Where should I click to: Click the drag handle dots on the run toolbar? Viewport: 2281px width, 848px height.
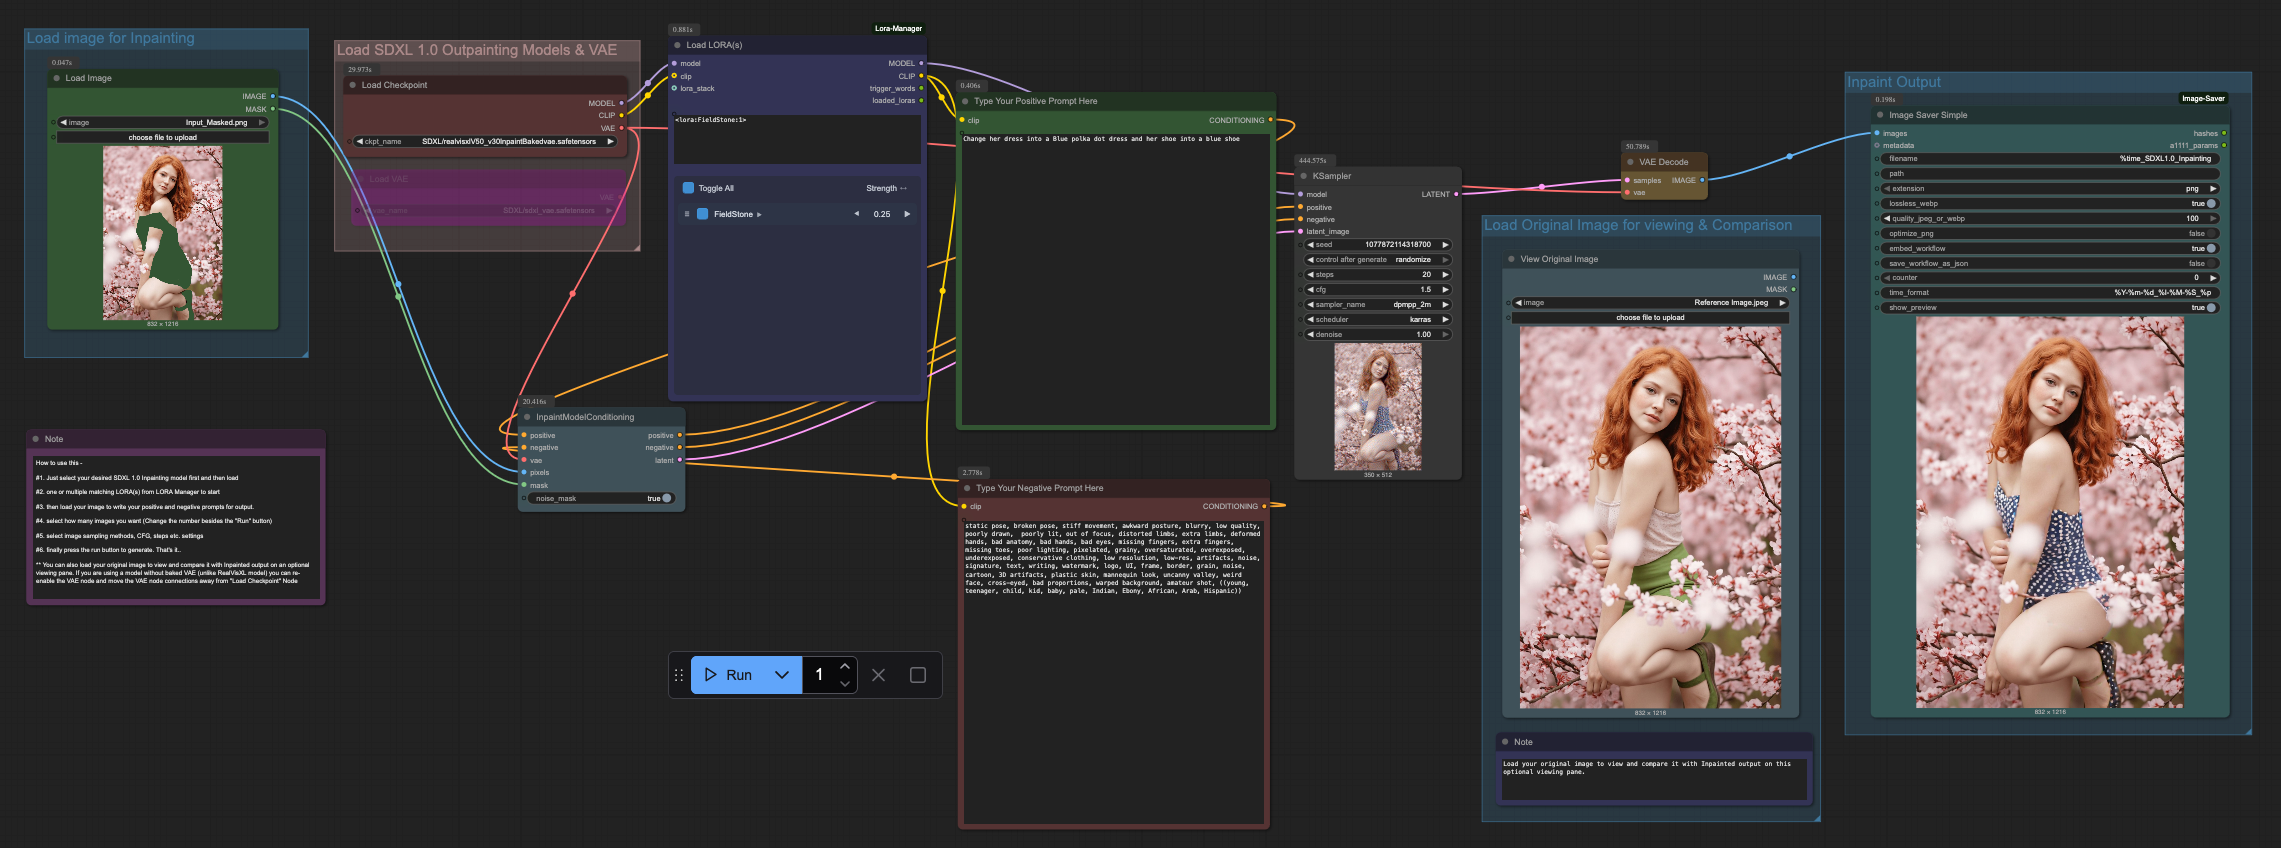click(x=679, y=675)
